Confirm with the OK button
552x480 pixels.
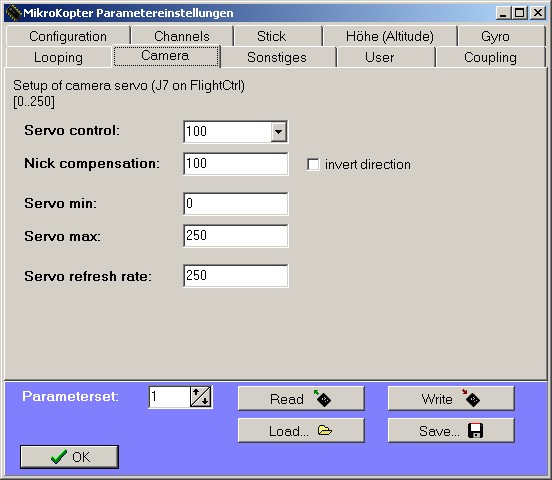(69, 457)
